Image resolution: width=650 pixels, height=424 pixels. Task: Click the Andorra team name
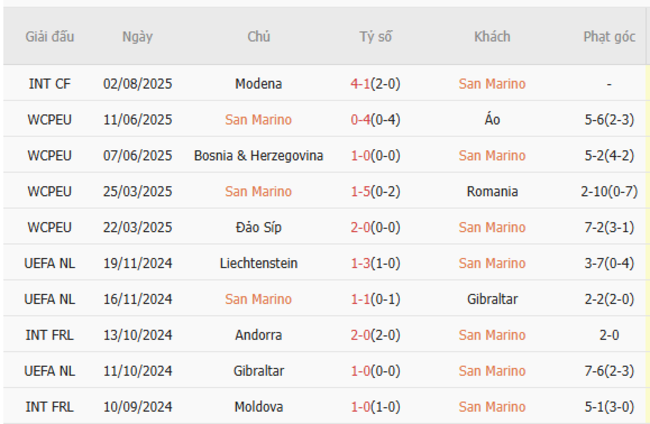pos(259,335)
